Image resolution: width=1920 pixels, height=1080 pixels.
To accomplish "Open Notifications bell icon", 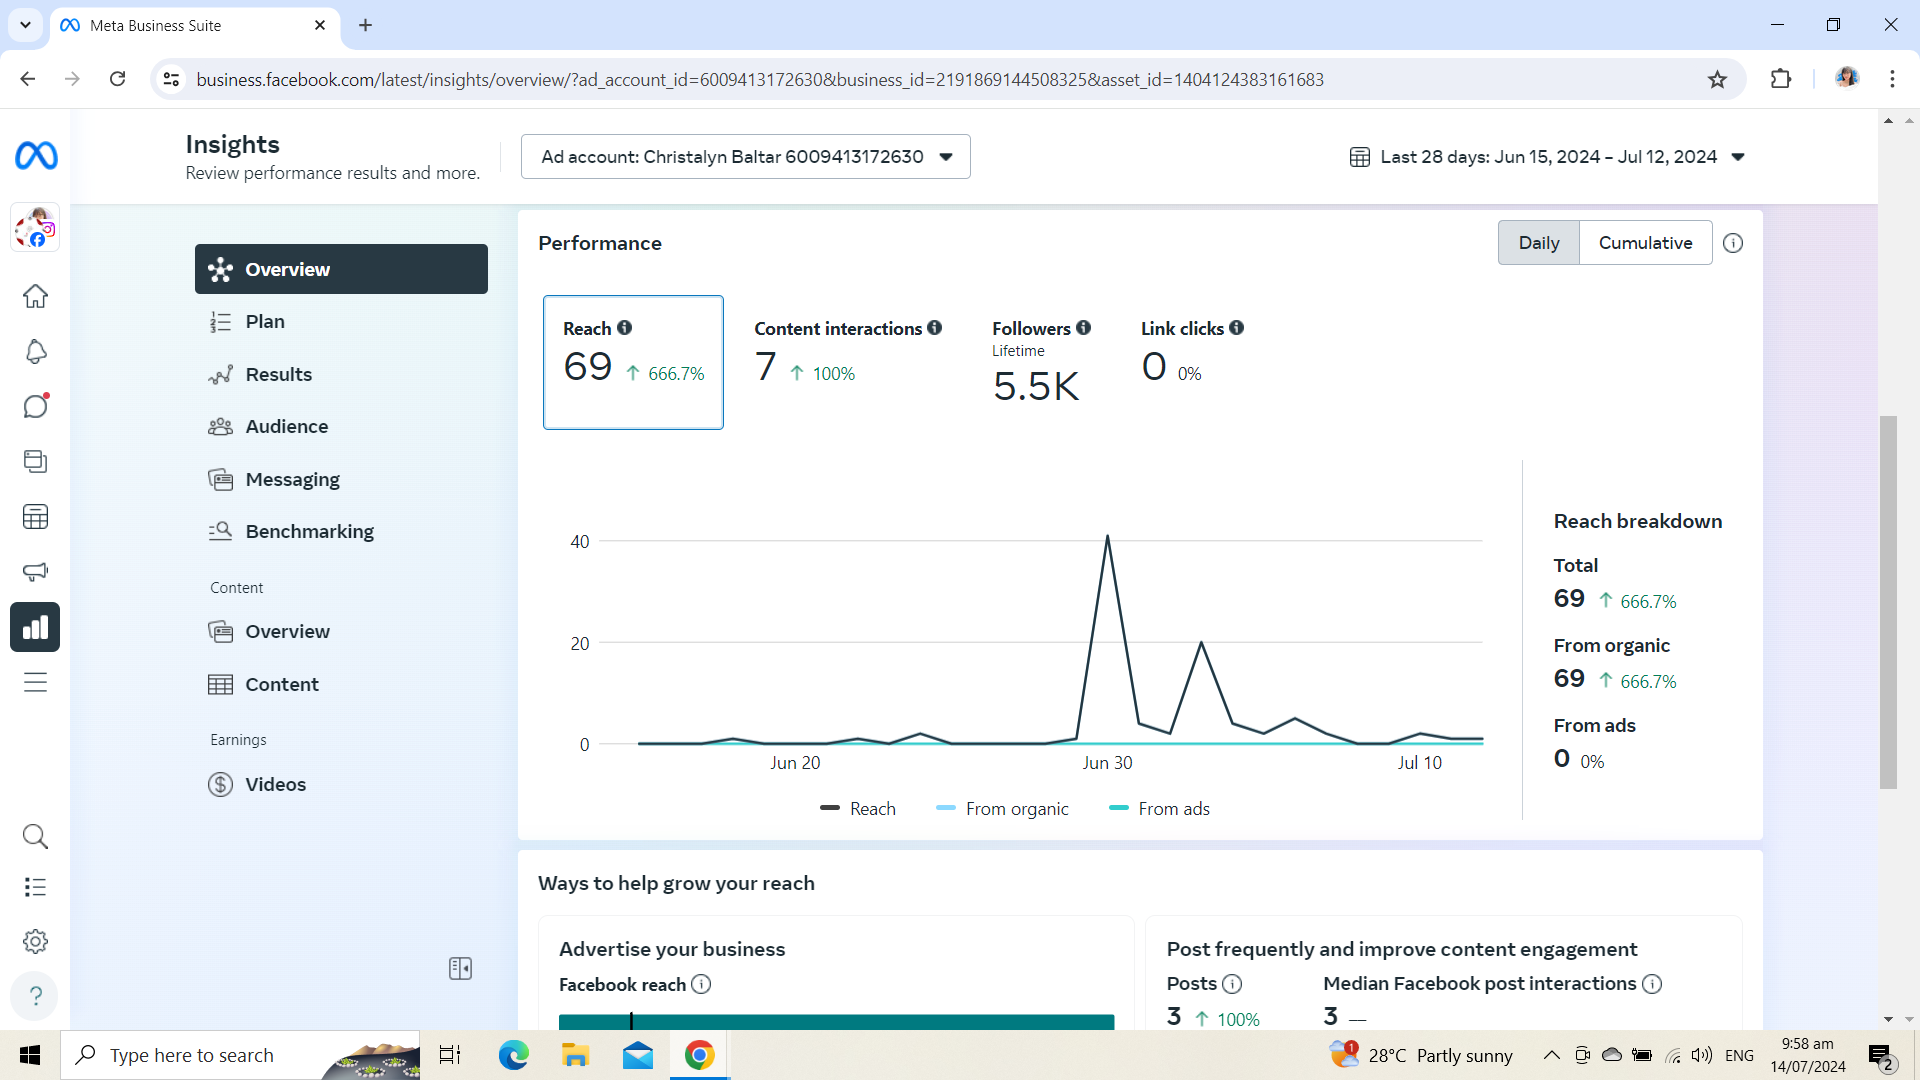I will click(x=35, y=351).
